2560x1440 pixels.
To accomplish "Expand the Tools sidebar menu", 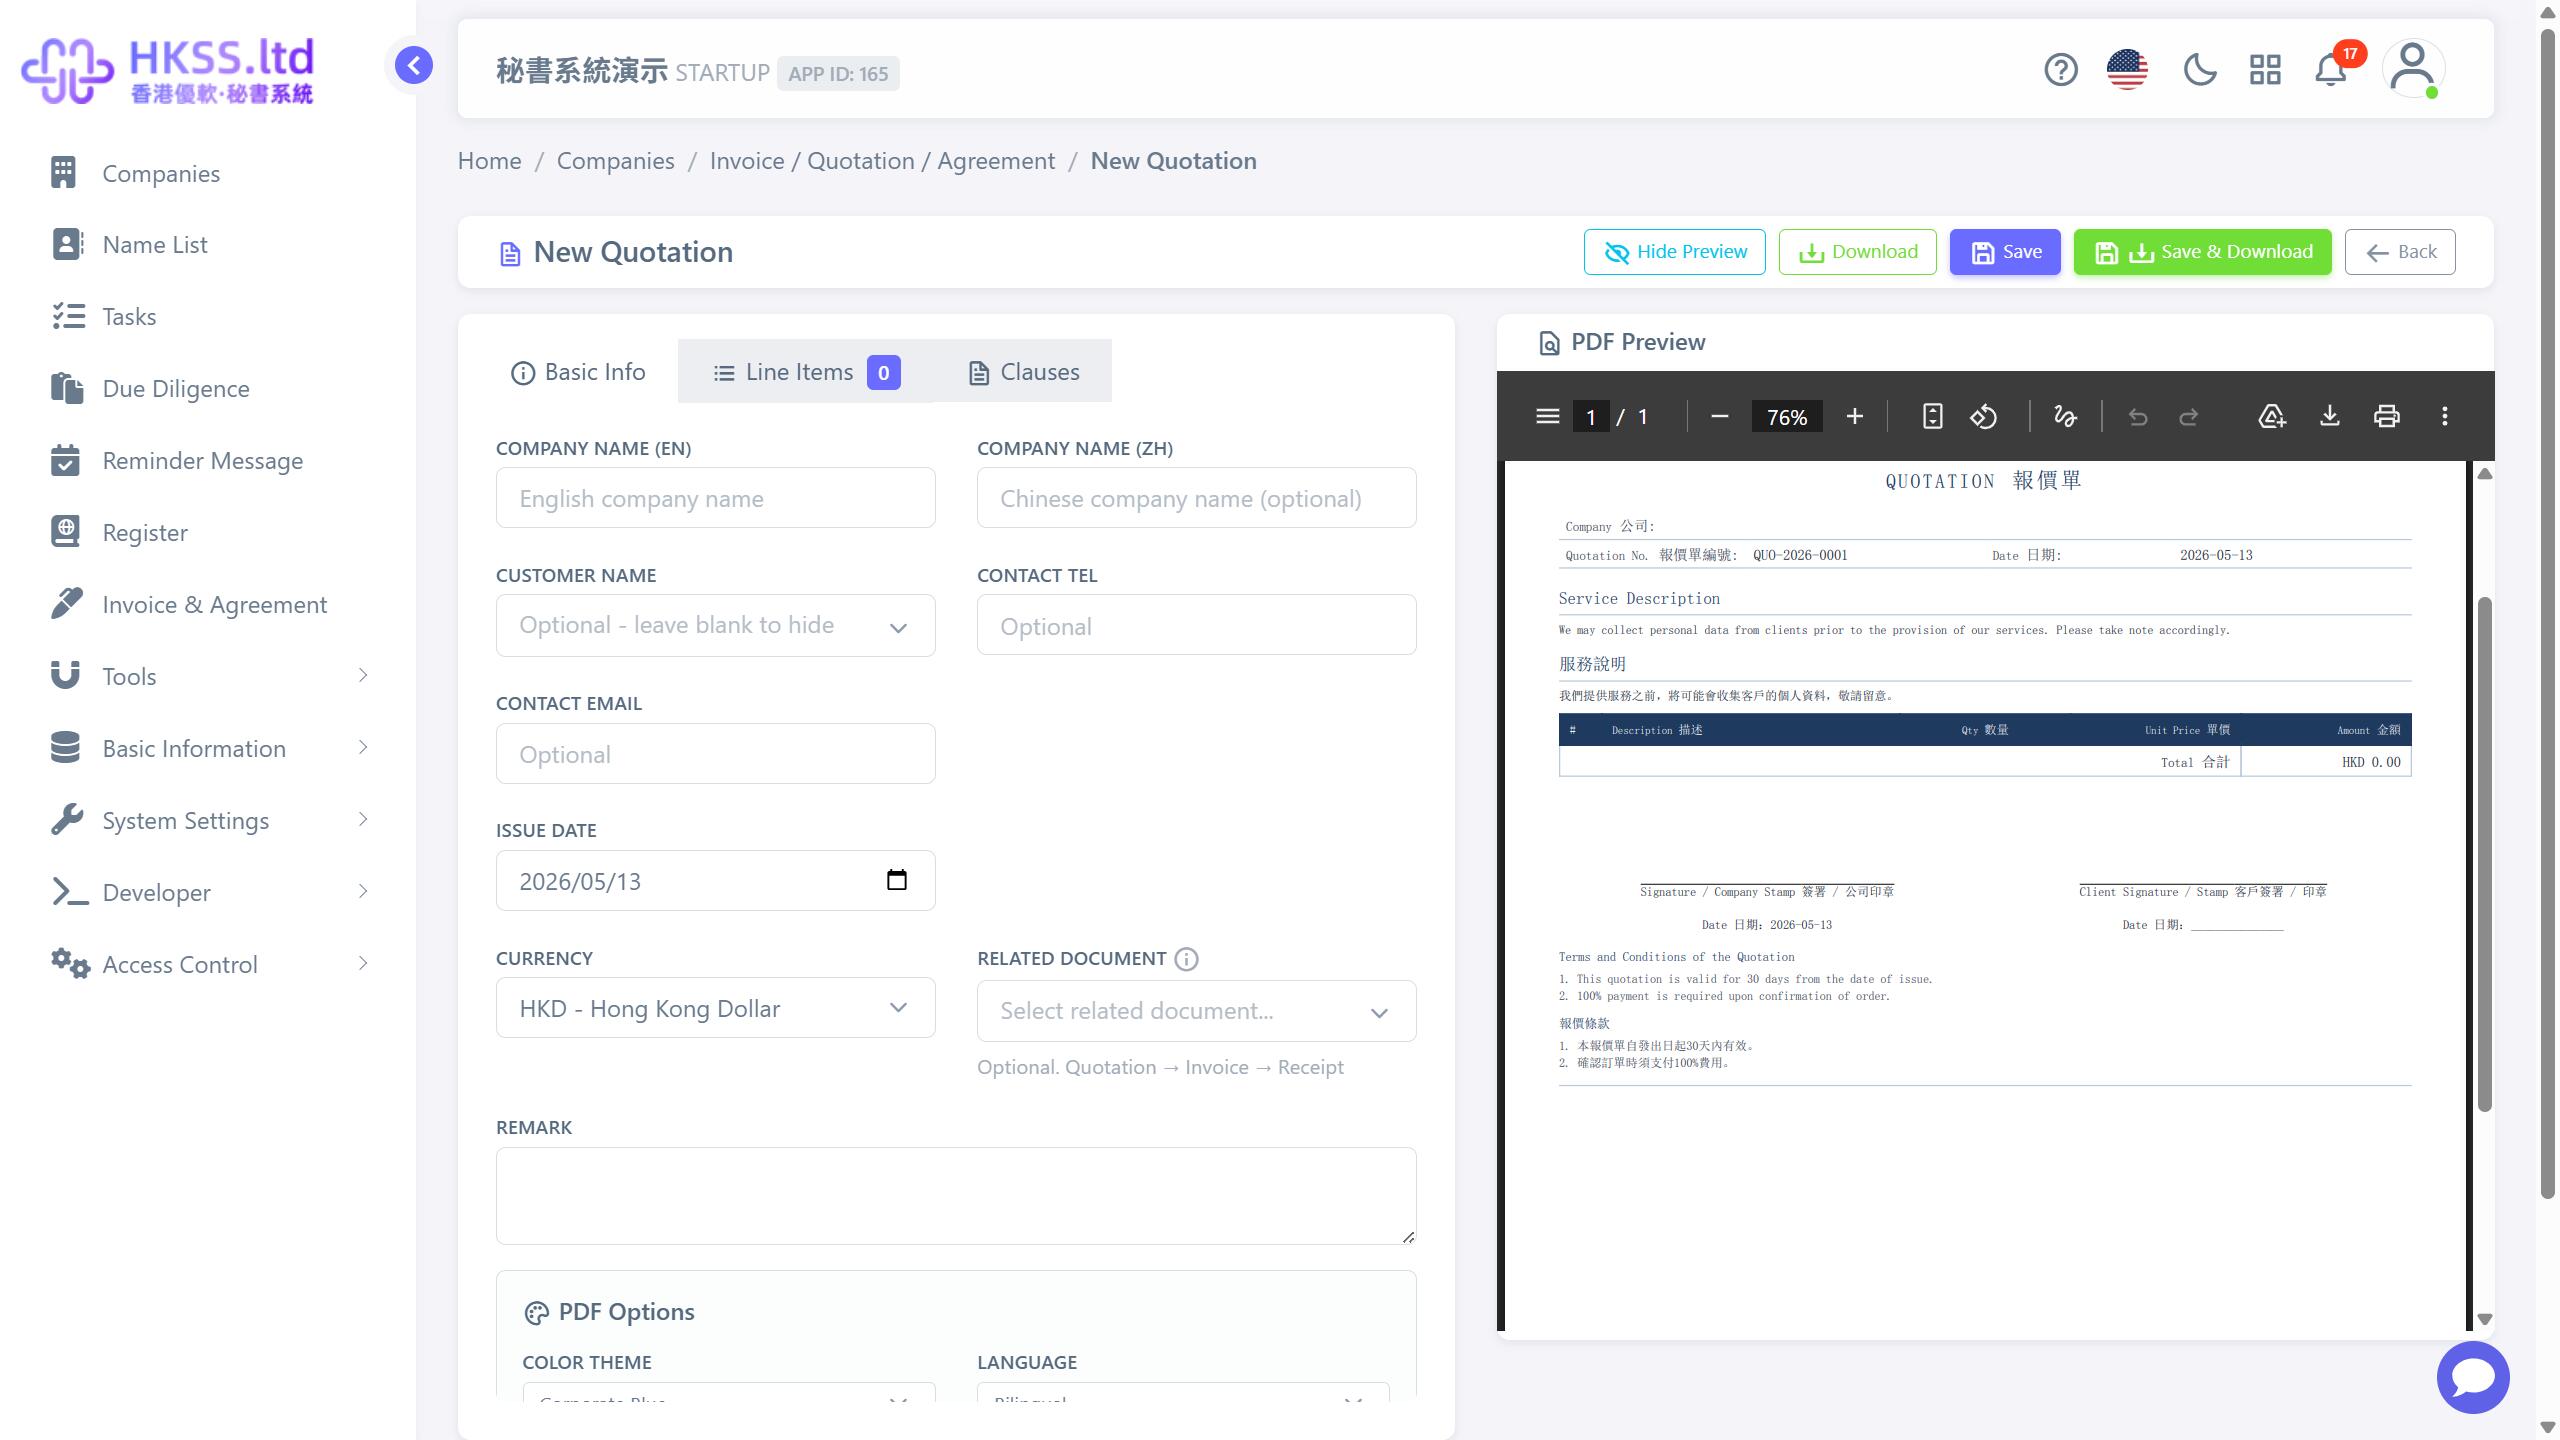I will coord(210,677).
